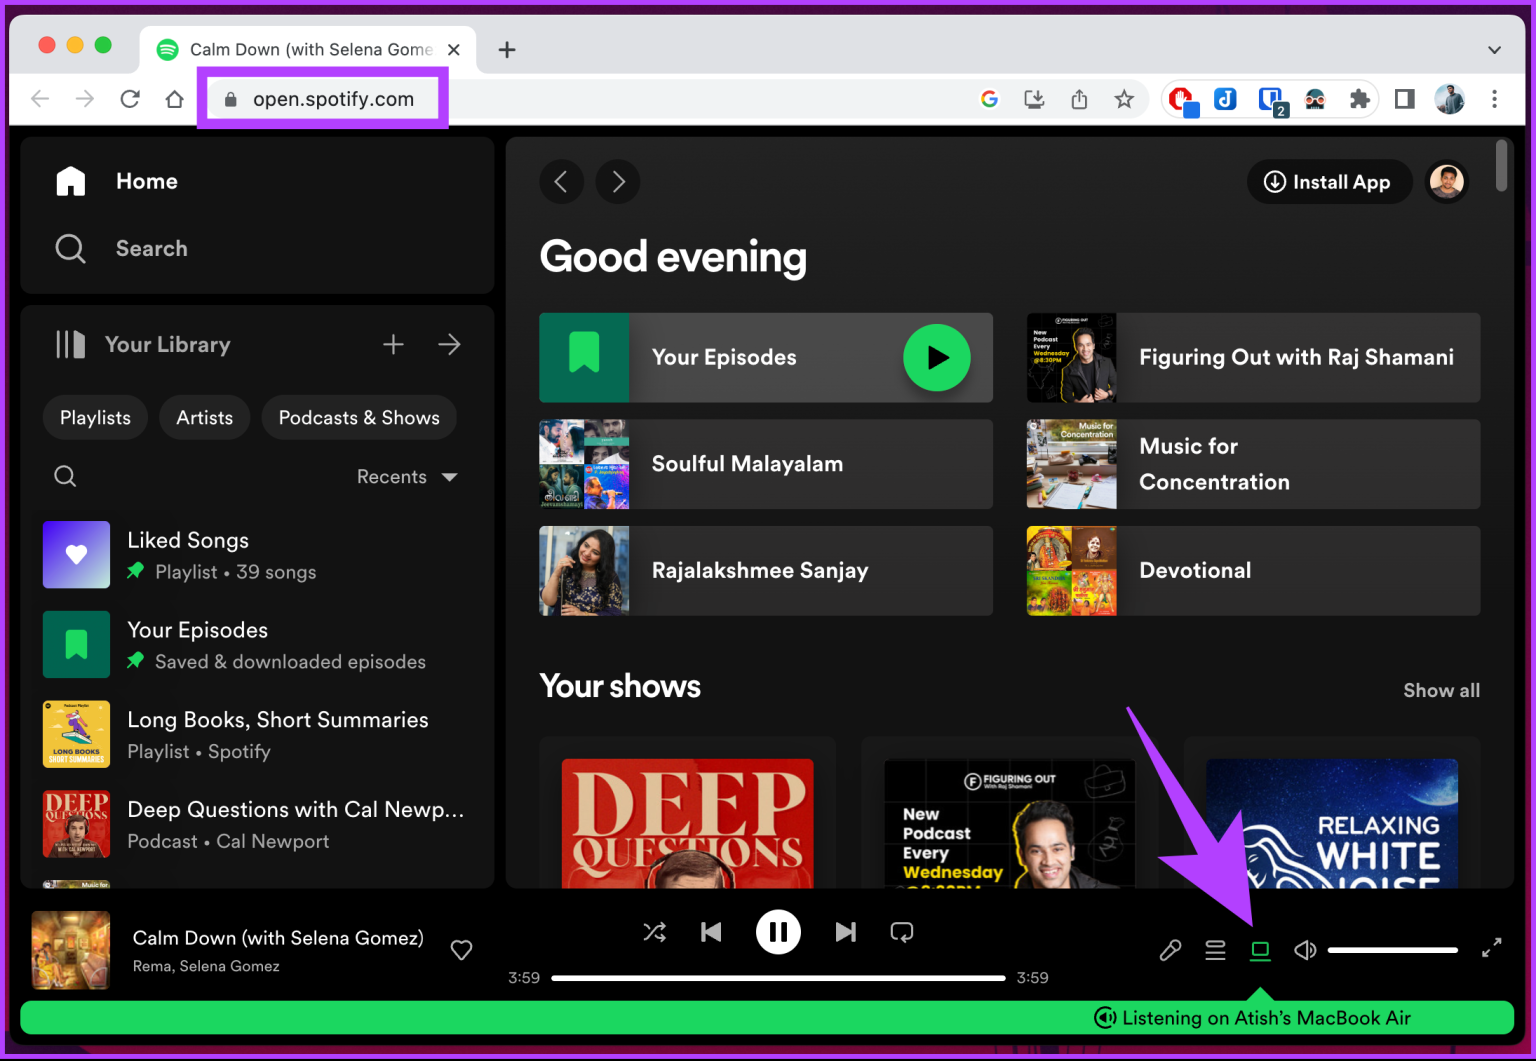Toggle repeat mode
The height and width of the screenshot is (1061, 1536).
pos(901,931)
